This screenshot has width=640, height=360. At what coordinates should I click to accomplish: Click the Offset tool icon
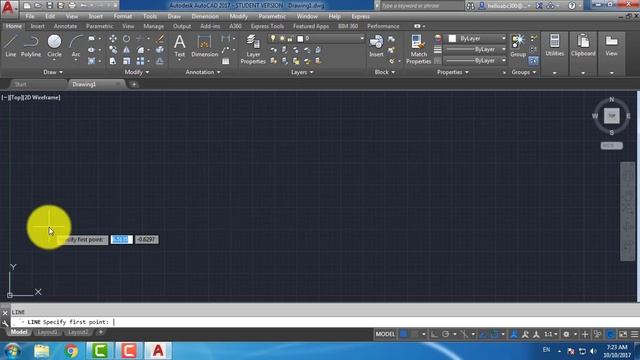point(160,61)
